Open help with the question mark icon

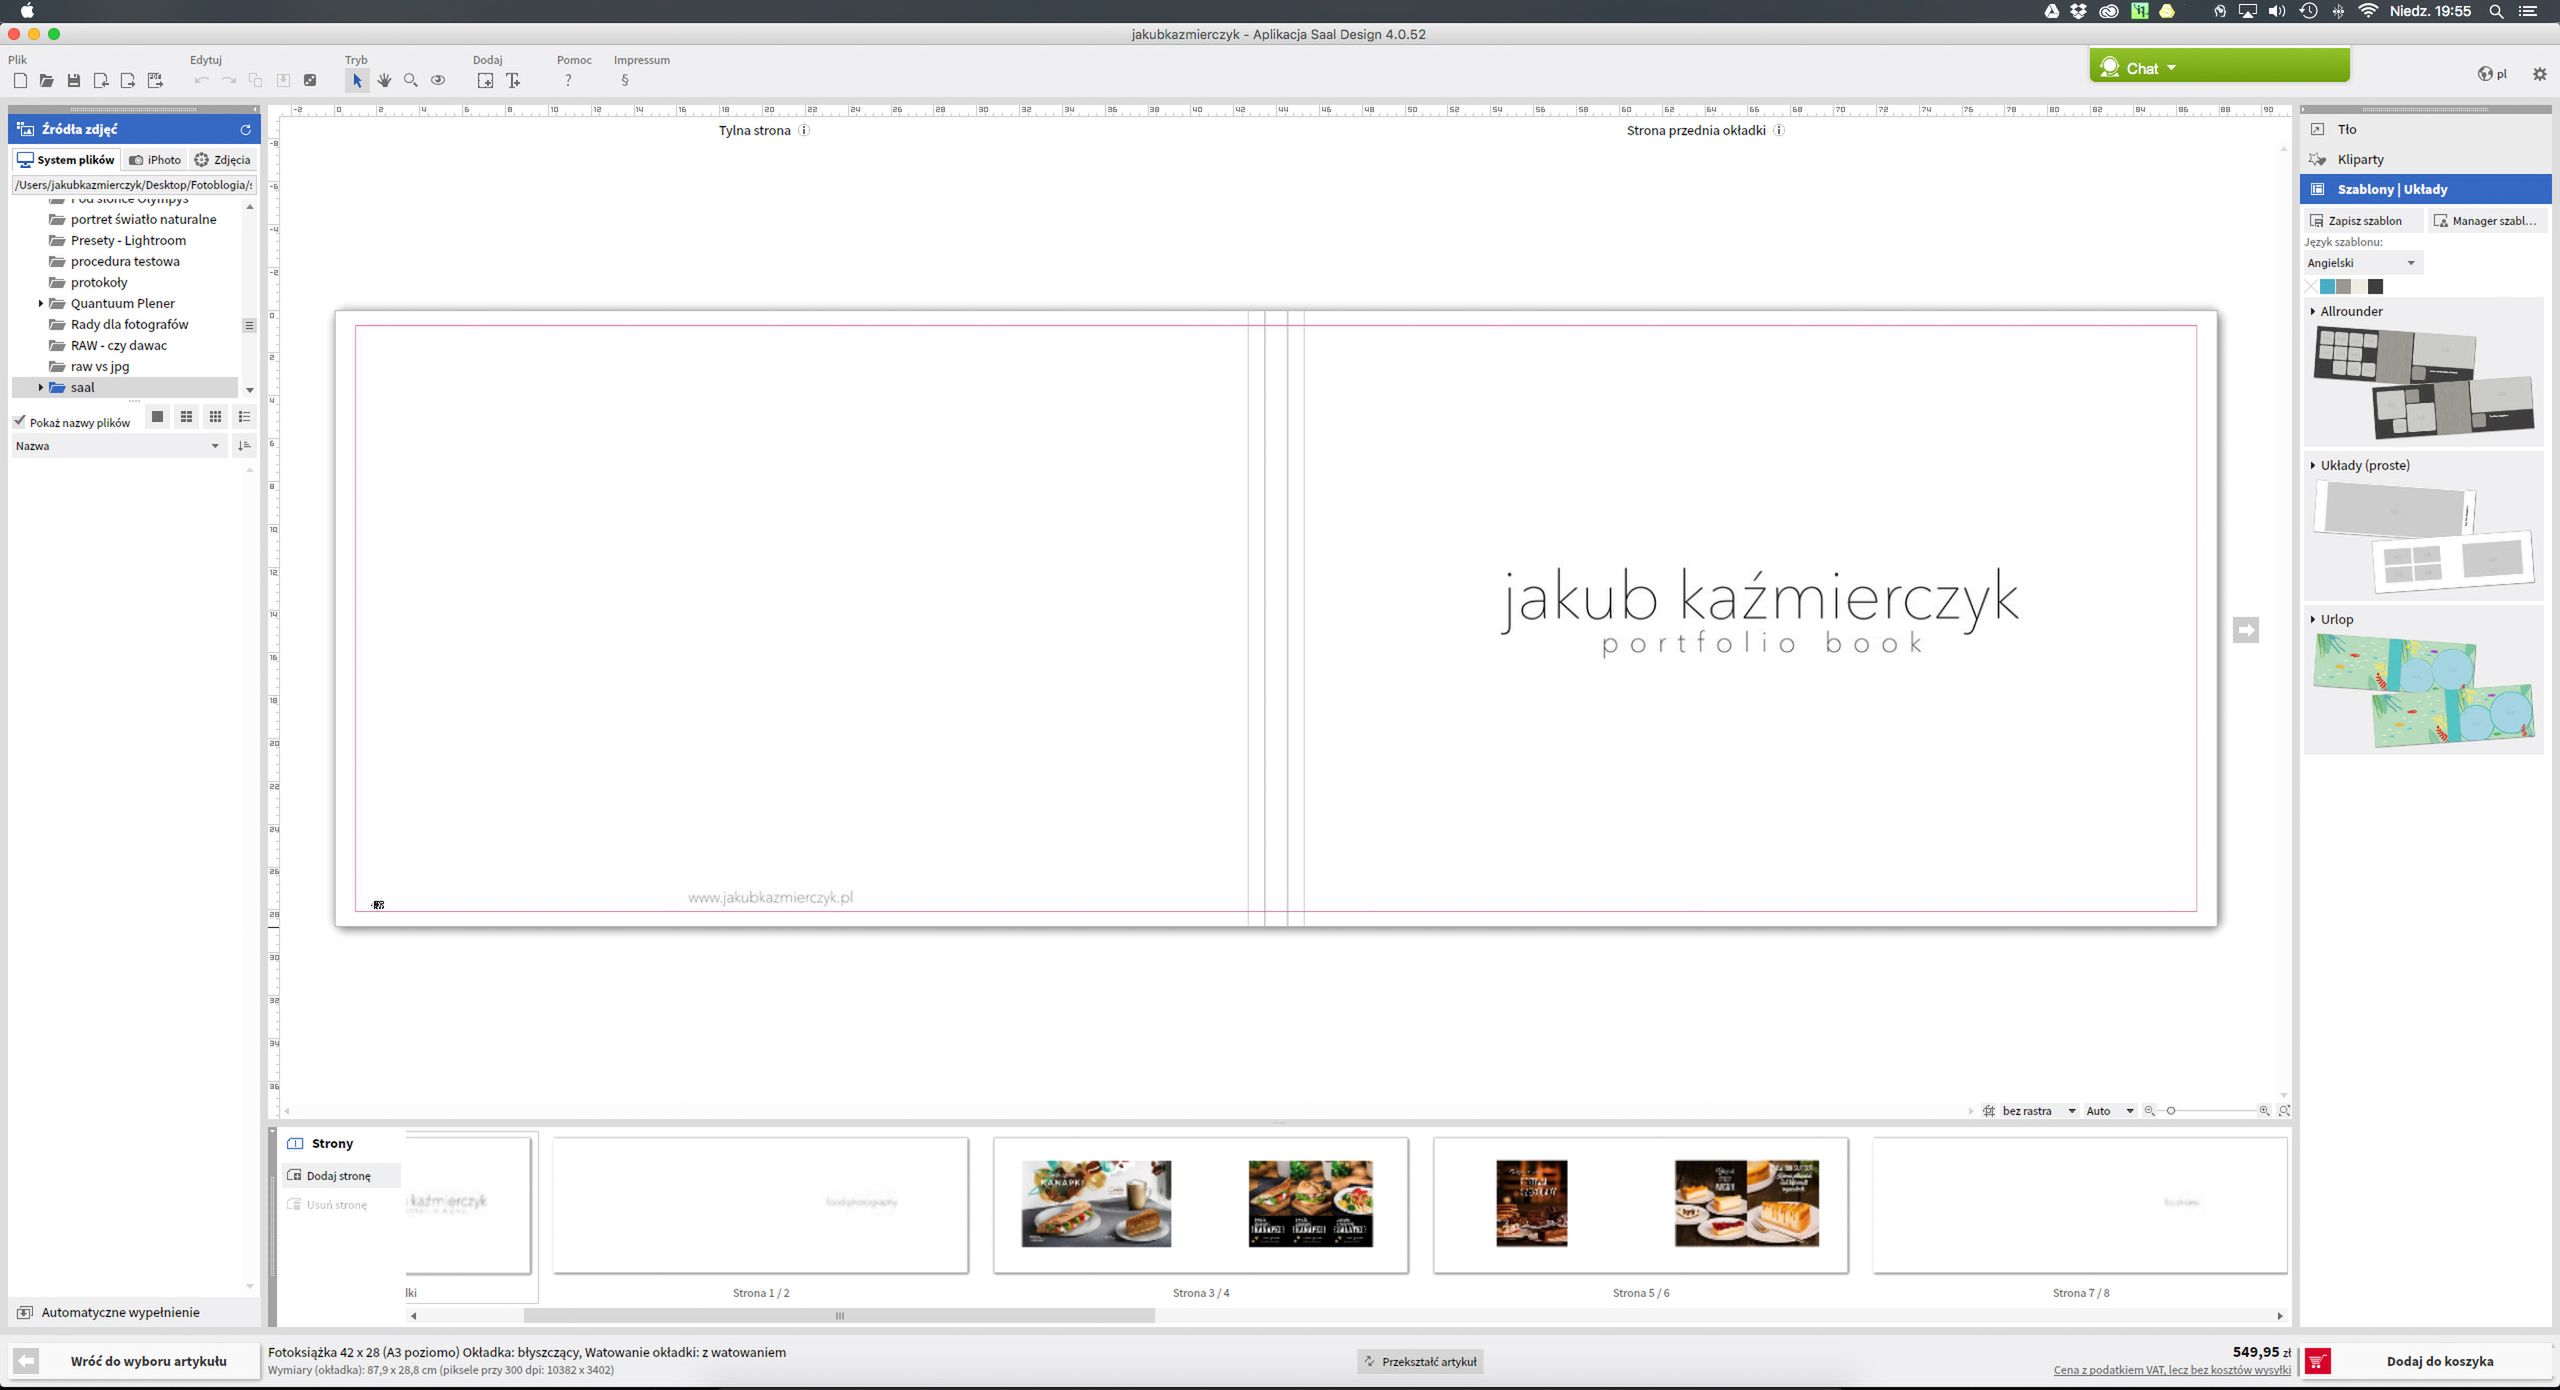click(x=568, y=81)
